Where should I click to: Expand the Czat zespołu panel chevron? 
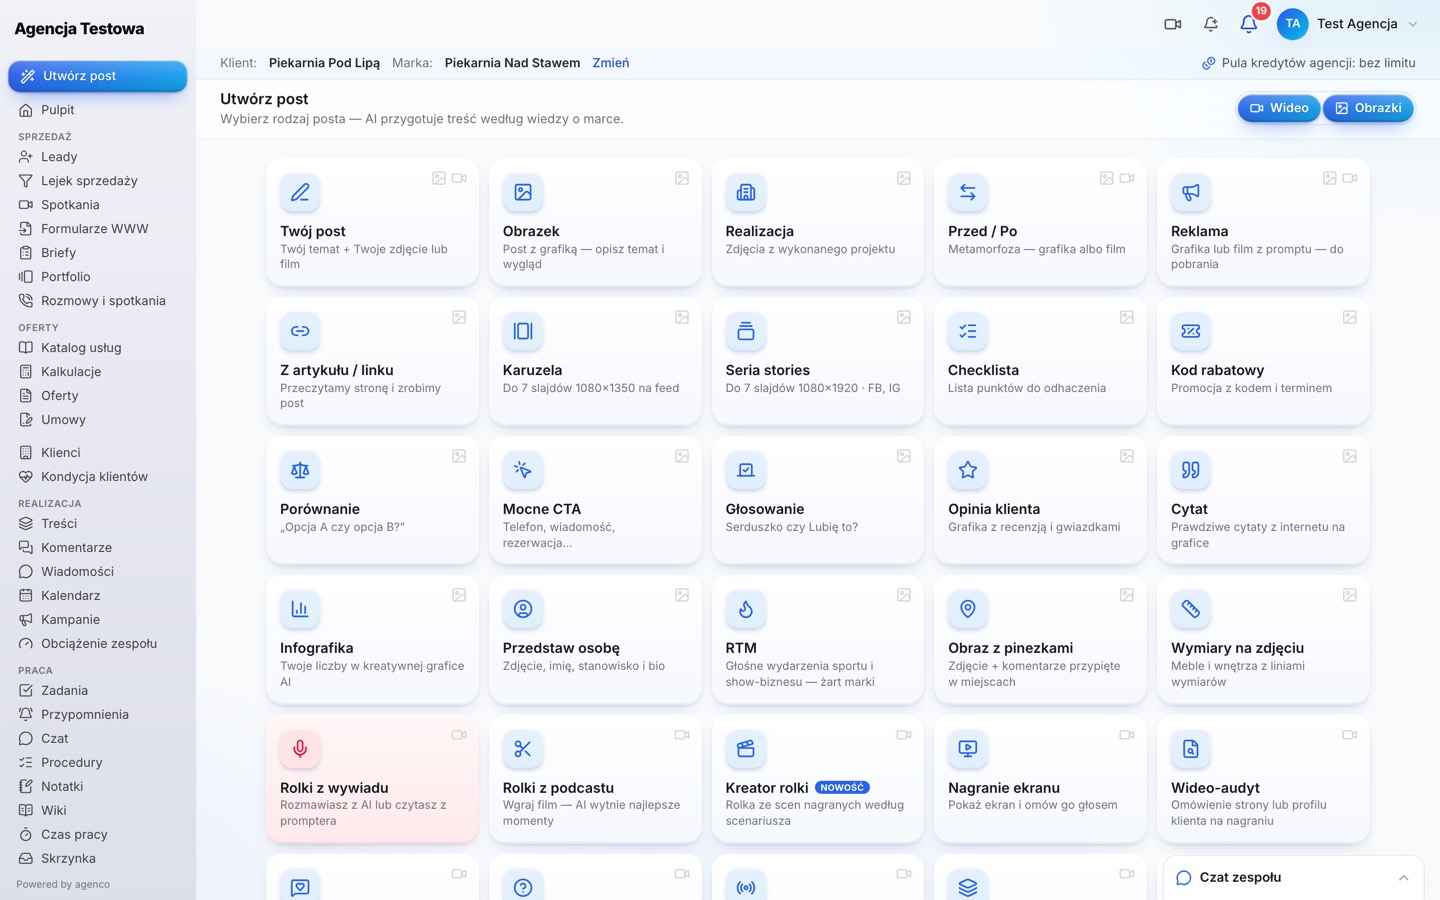point(1403,878)
